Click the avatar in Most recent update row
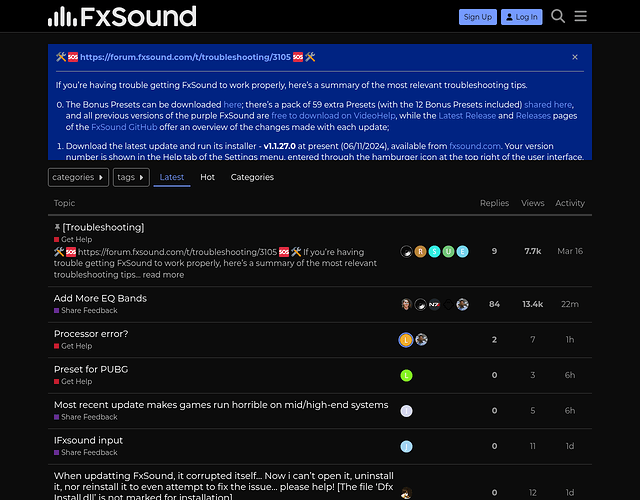 407,411
